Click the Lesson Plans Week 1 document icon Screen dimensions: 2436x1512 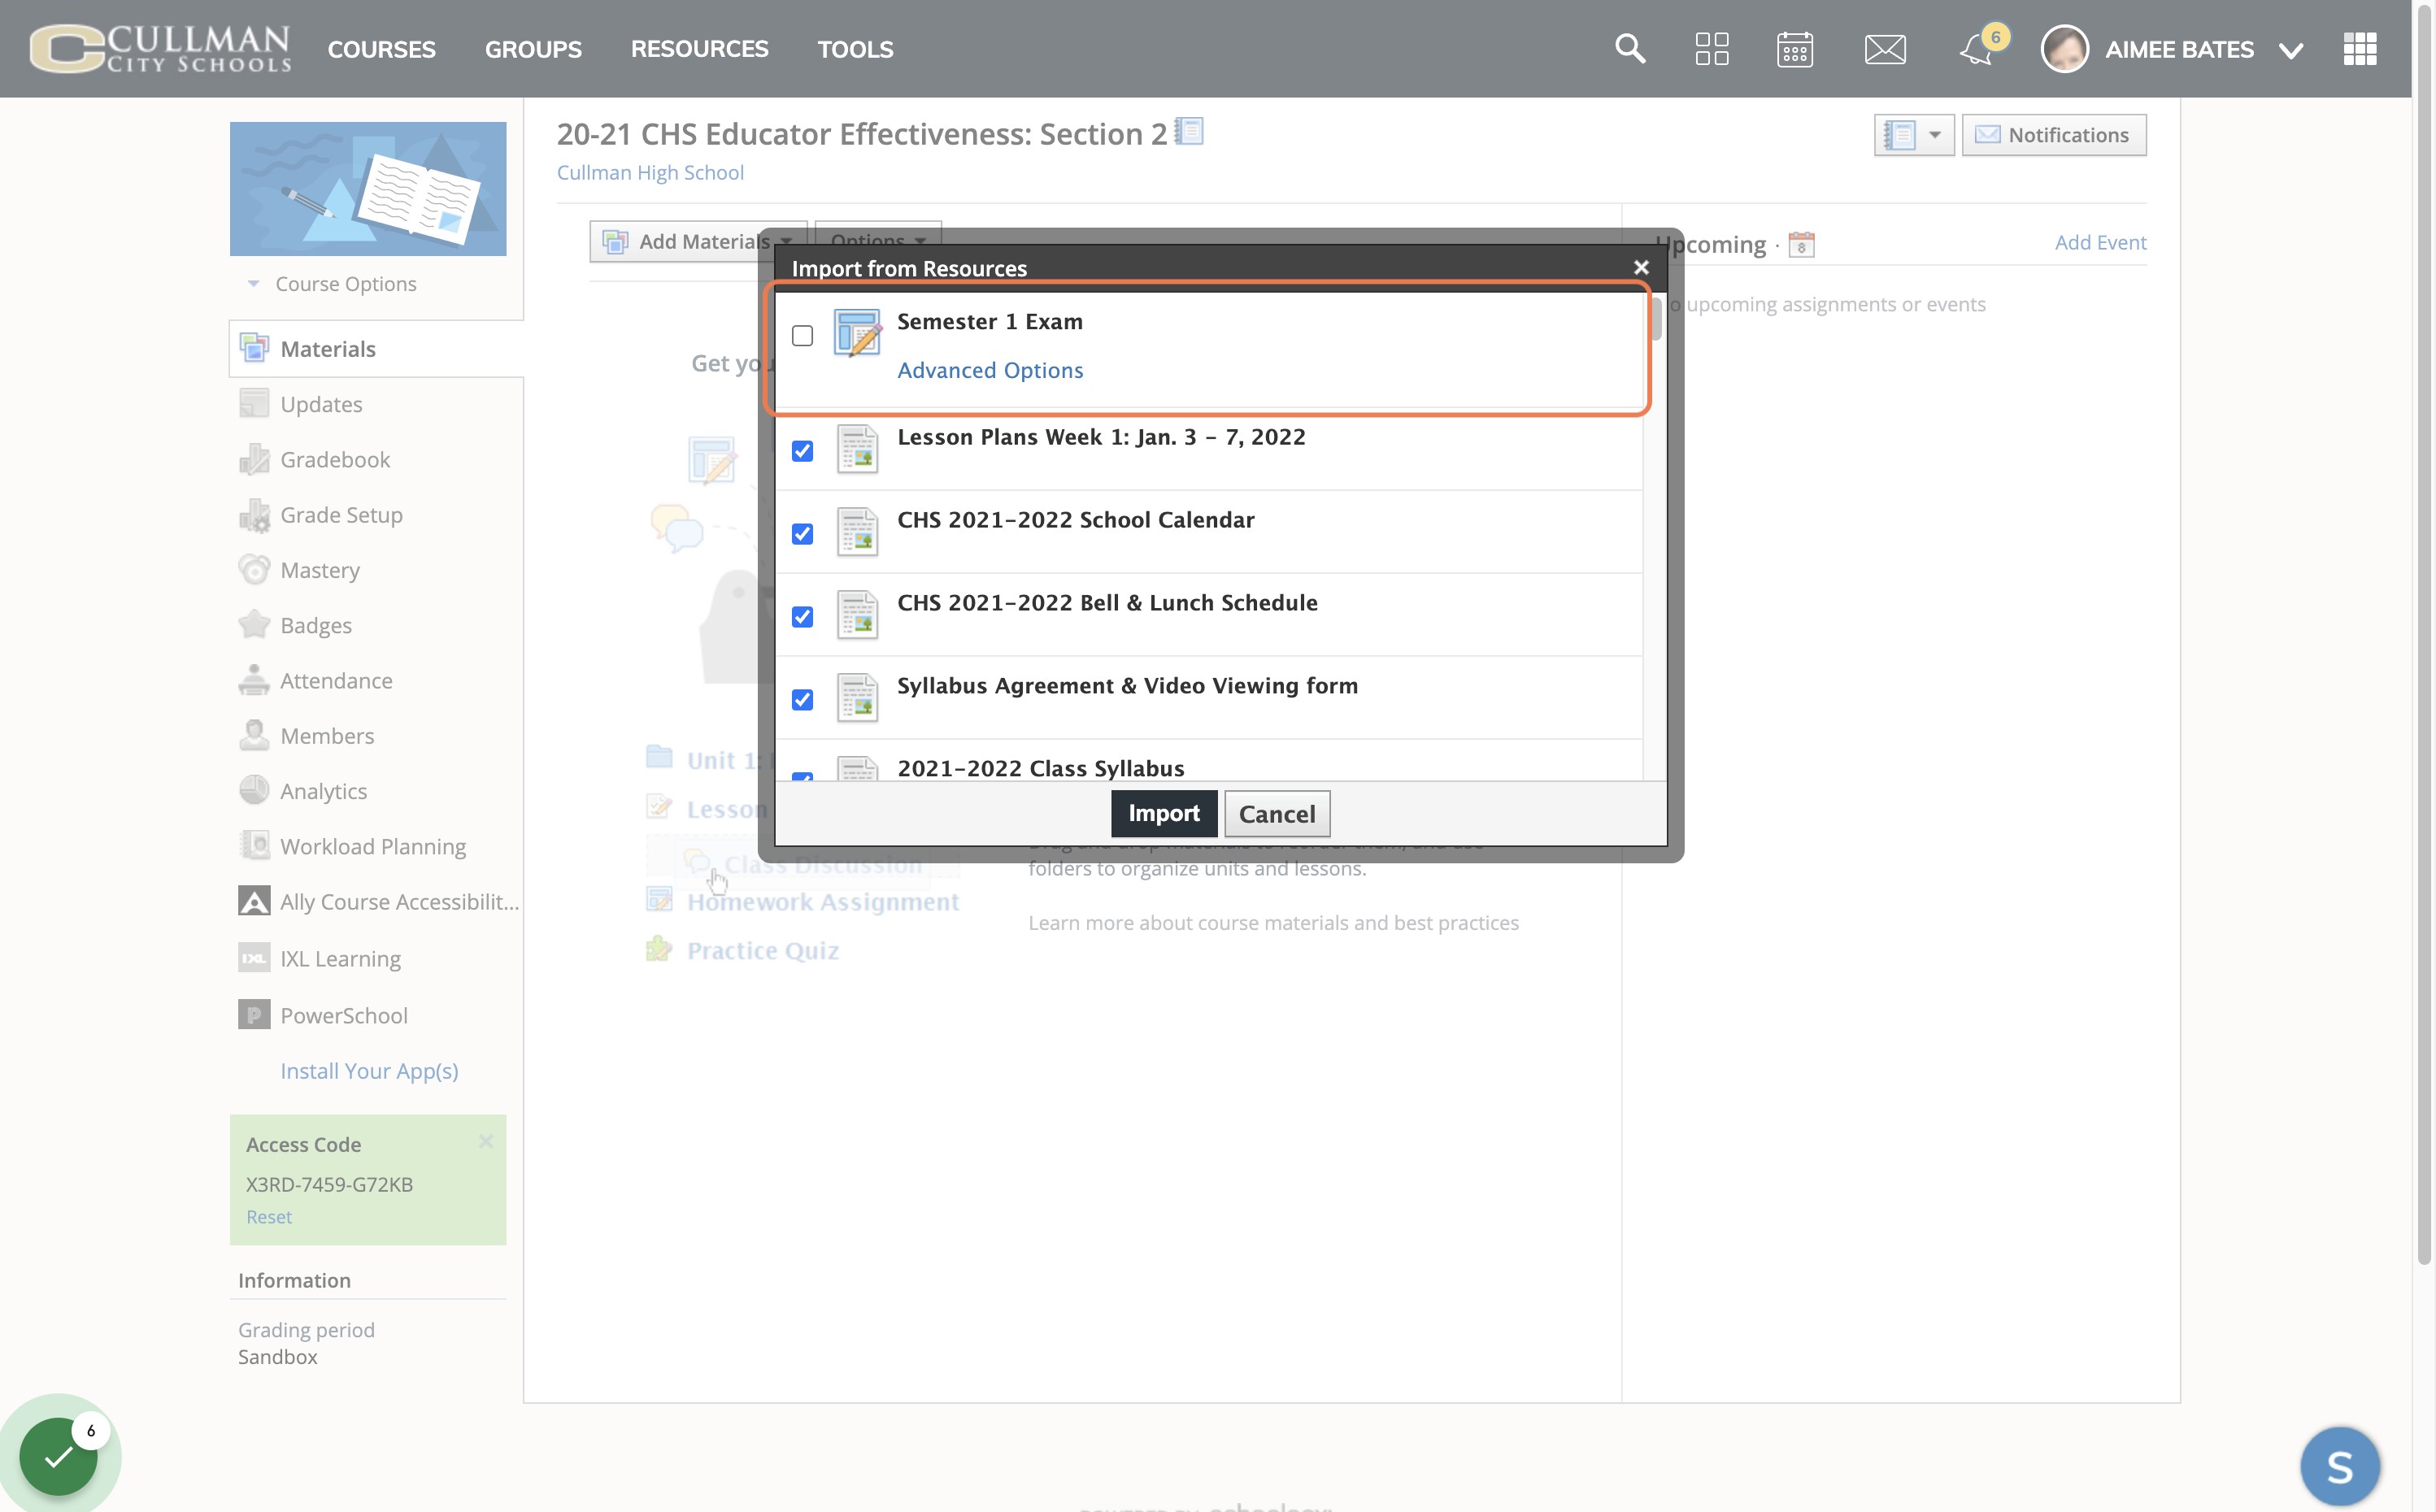tap(857, 449)
